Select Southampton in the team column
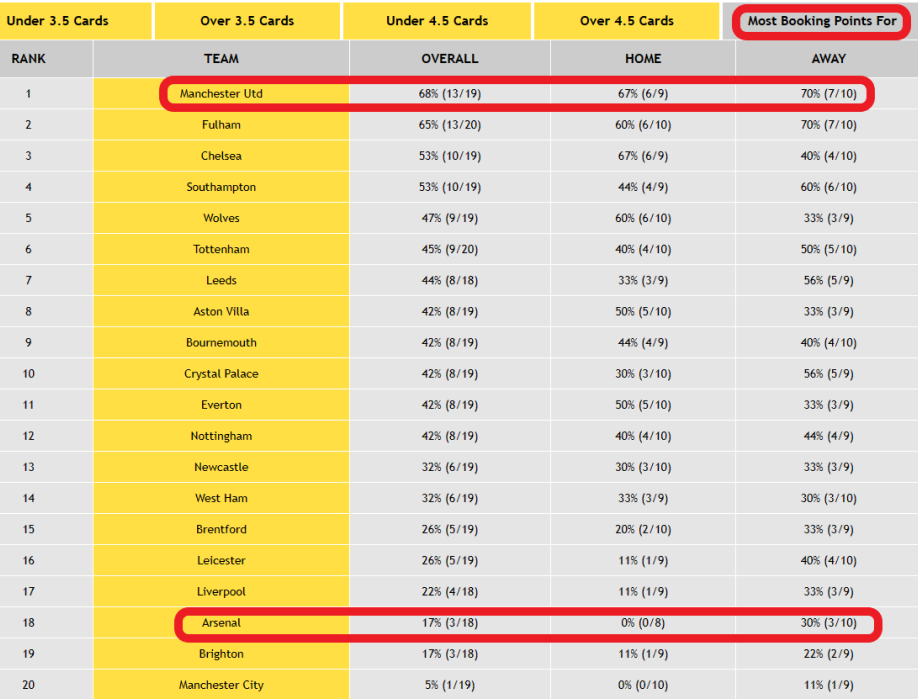 coord(221,187)
